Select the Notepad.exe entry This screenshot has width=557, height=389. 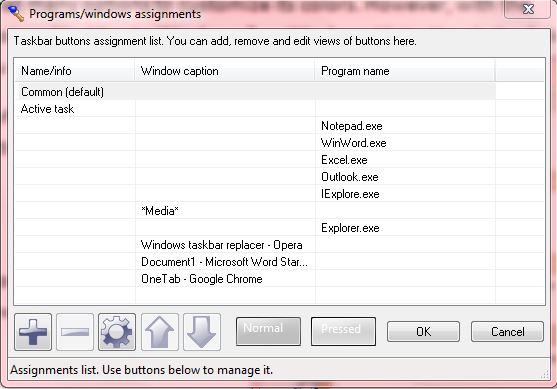(255, 126)
